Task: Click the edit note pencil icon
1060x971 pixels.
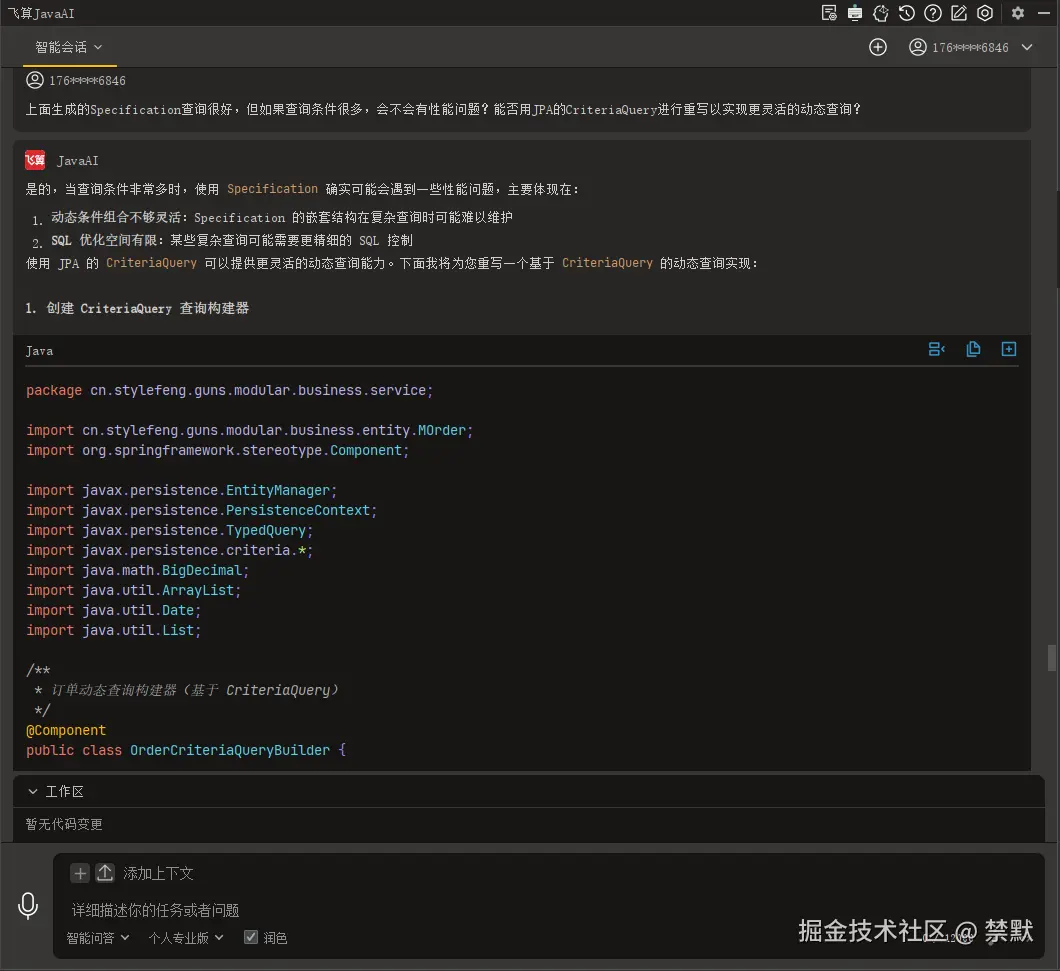Action: coord(959,13)
